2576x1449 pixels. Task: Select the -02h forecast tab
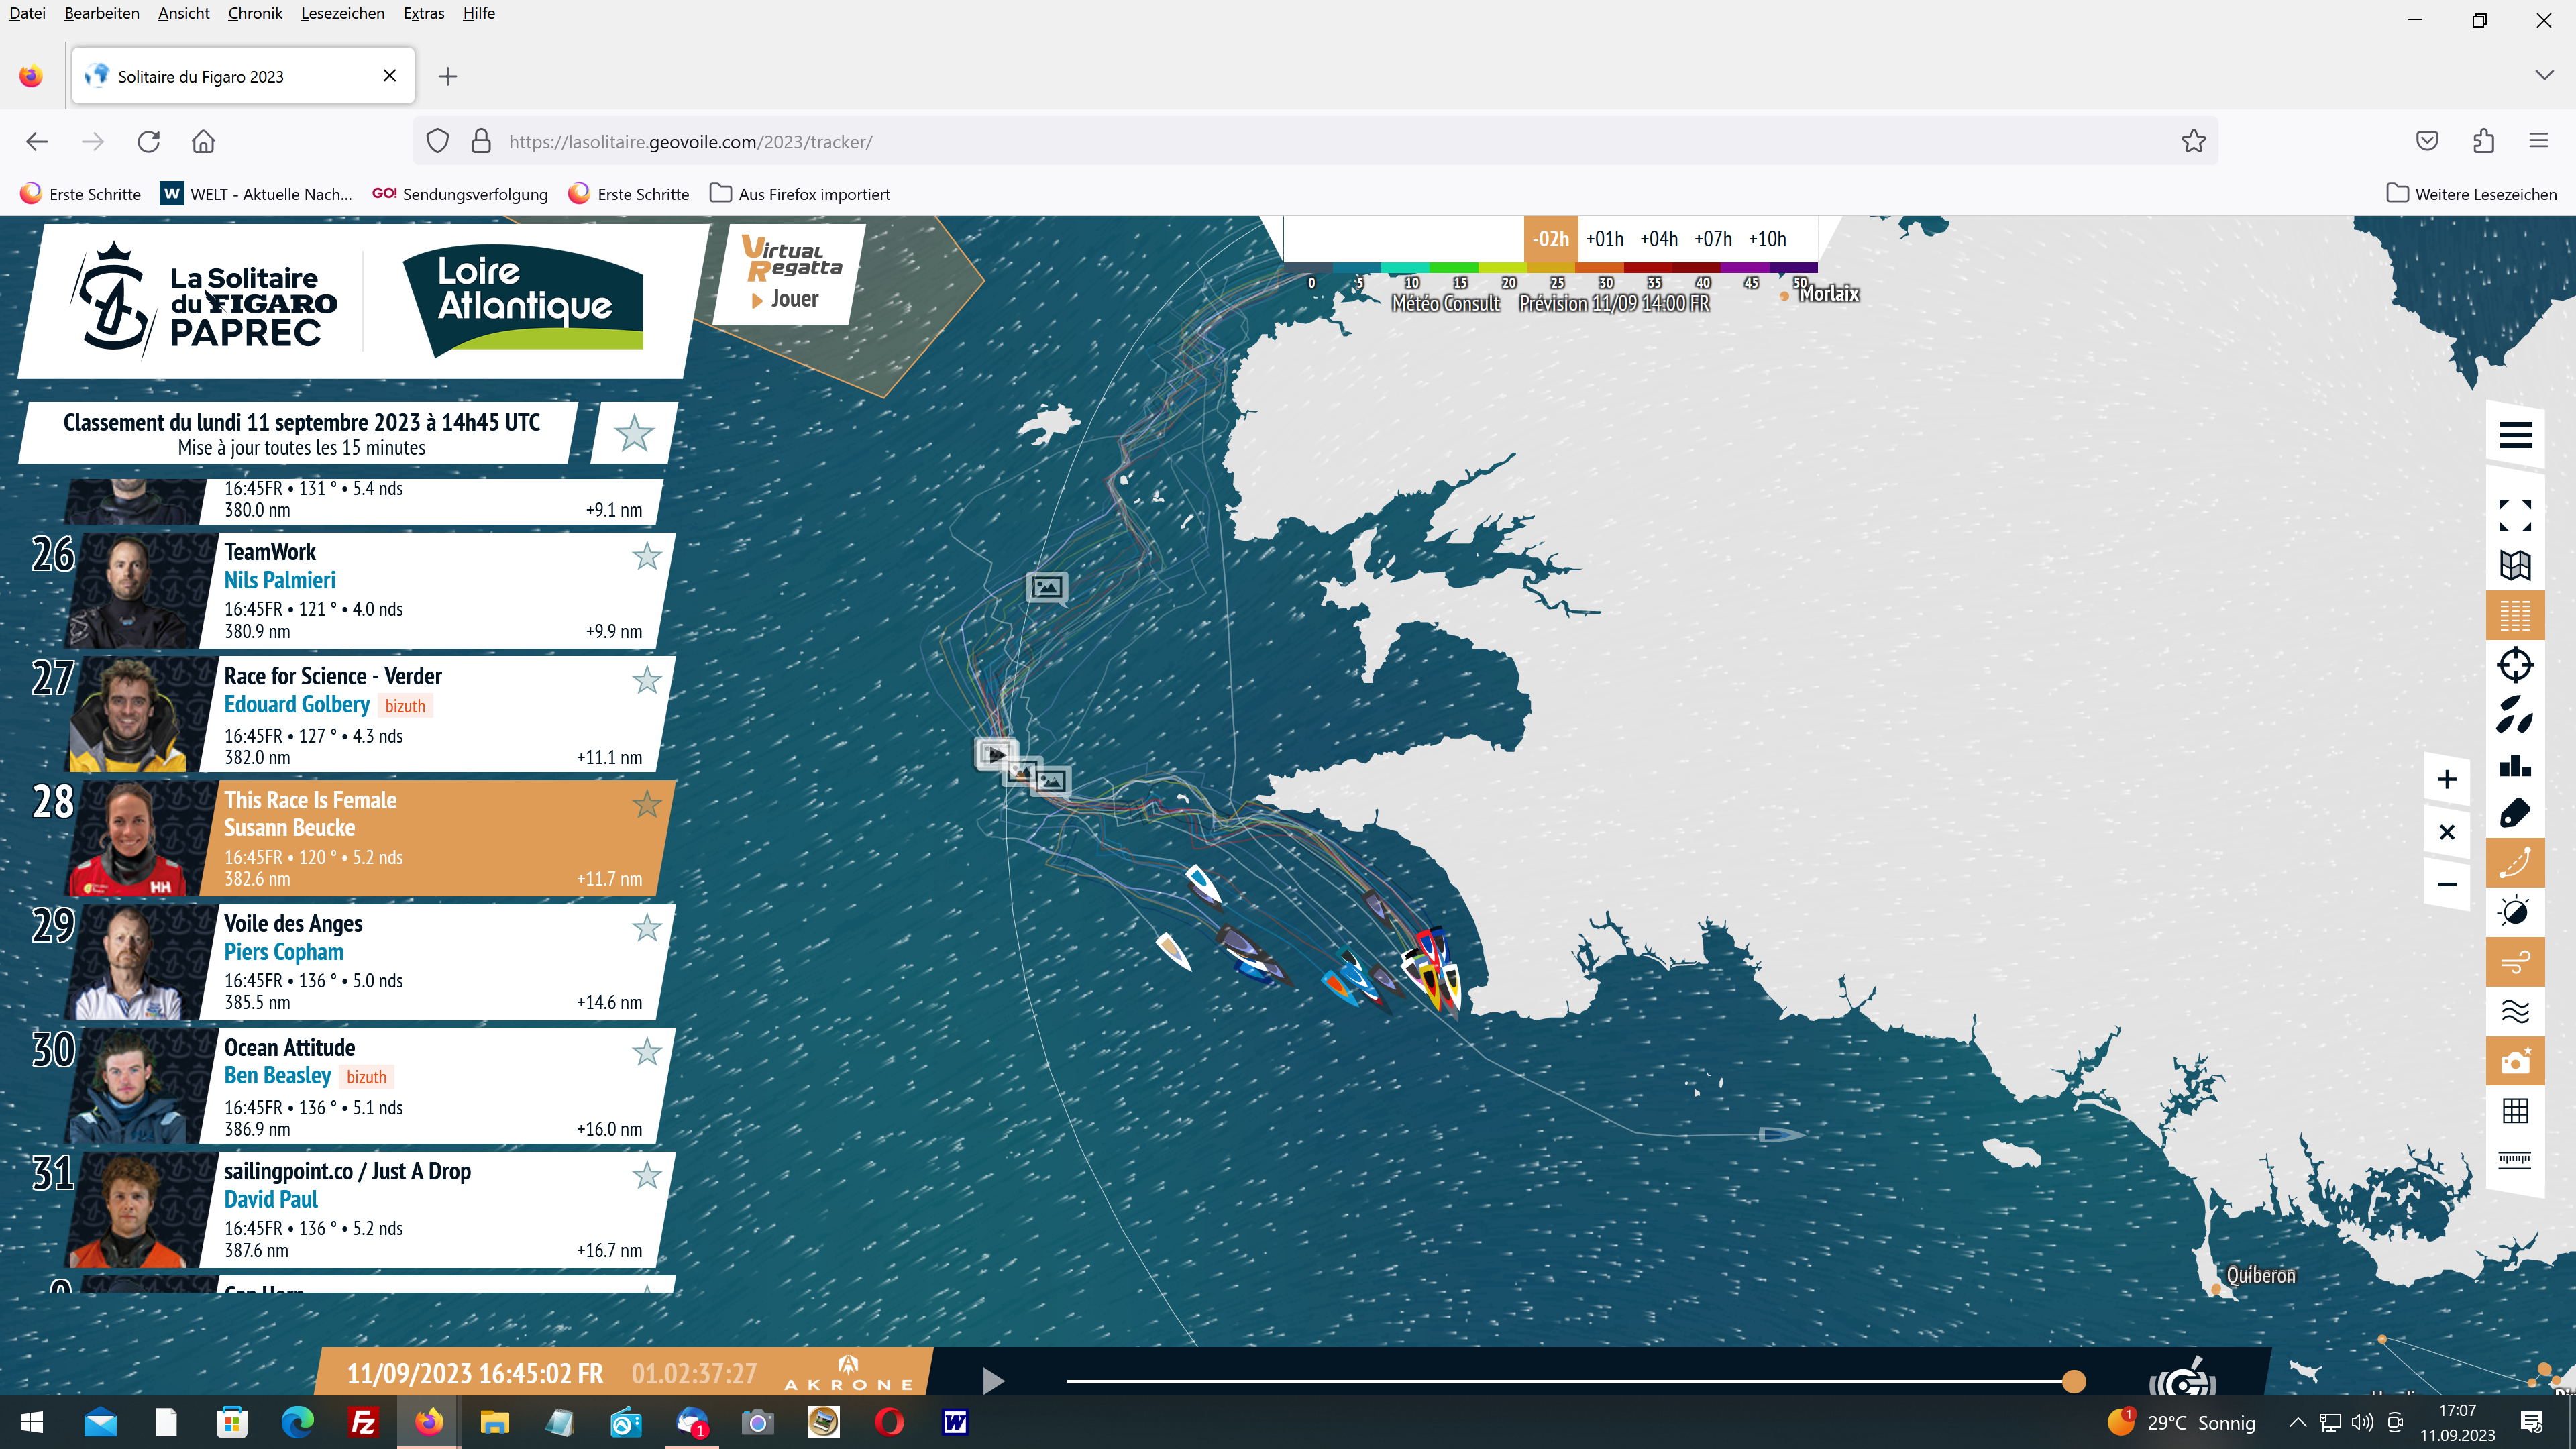1551,239
